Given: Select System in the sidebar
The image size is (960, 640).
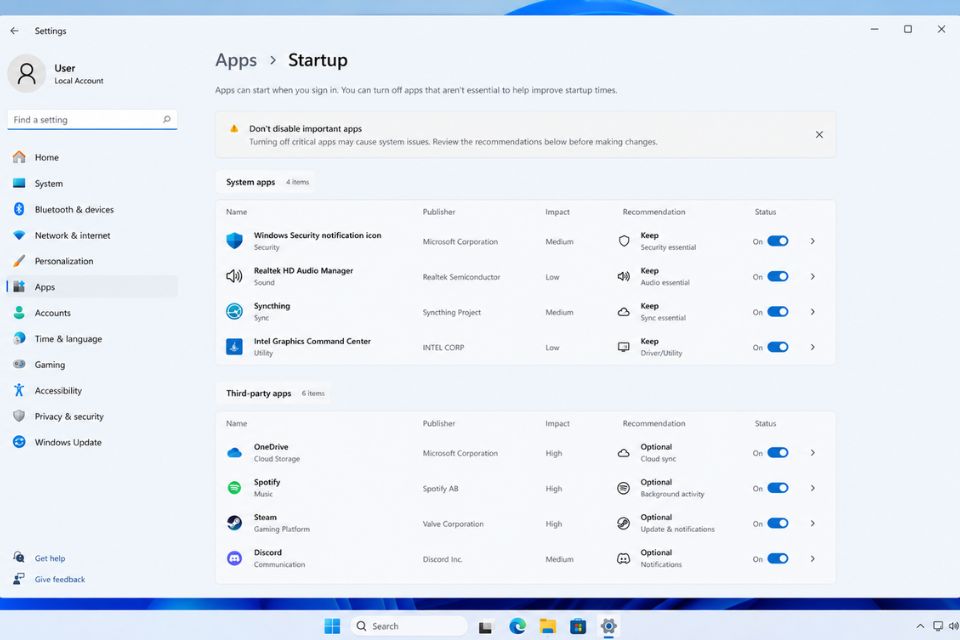Looking at the screenshot, I should pyautogui.click(x=92, y=183).
